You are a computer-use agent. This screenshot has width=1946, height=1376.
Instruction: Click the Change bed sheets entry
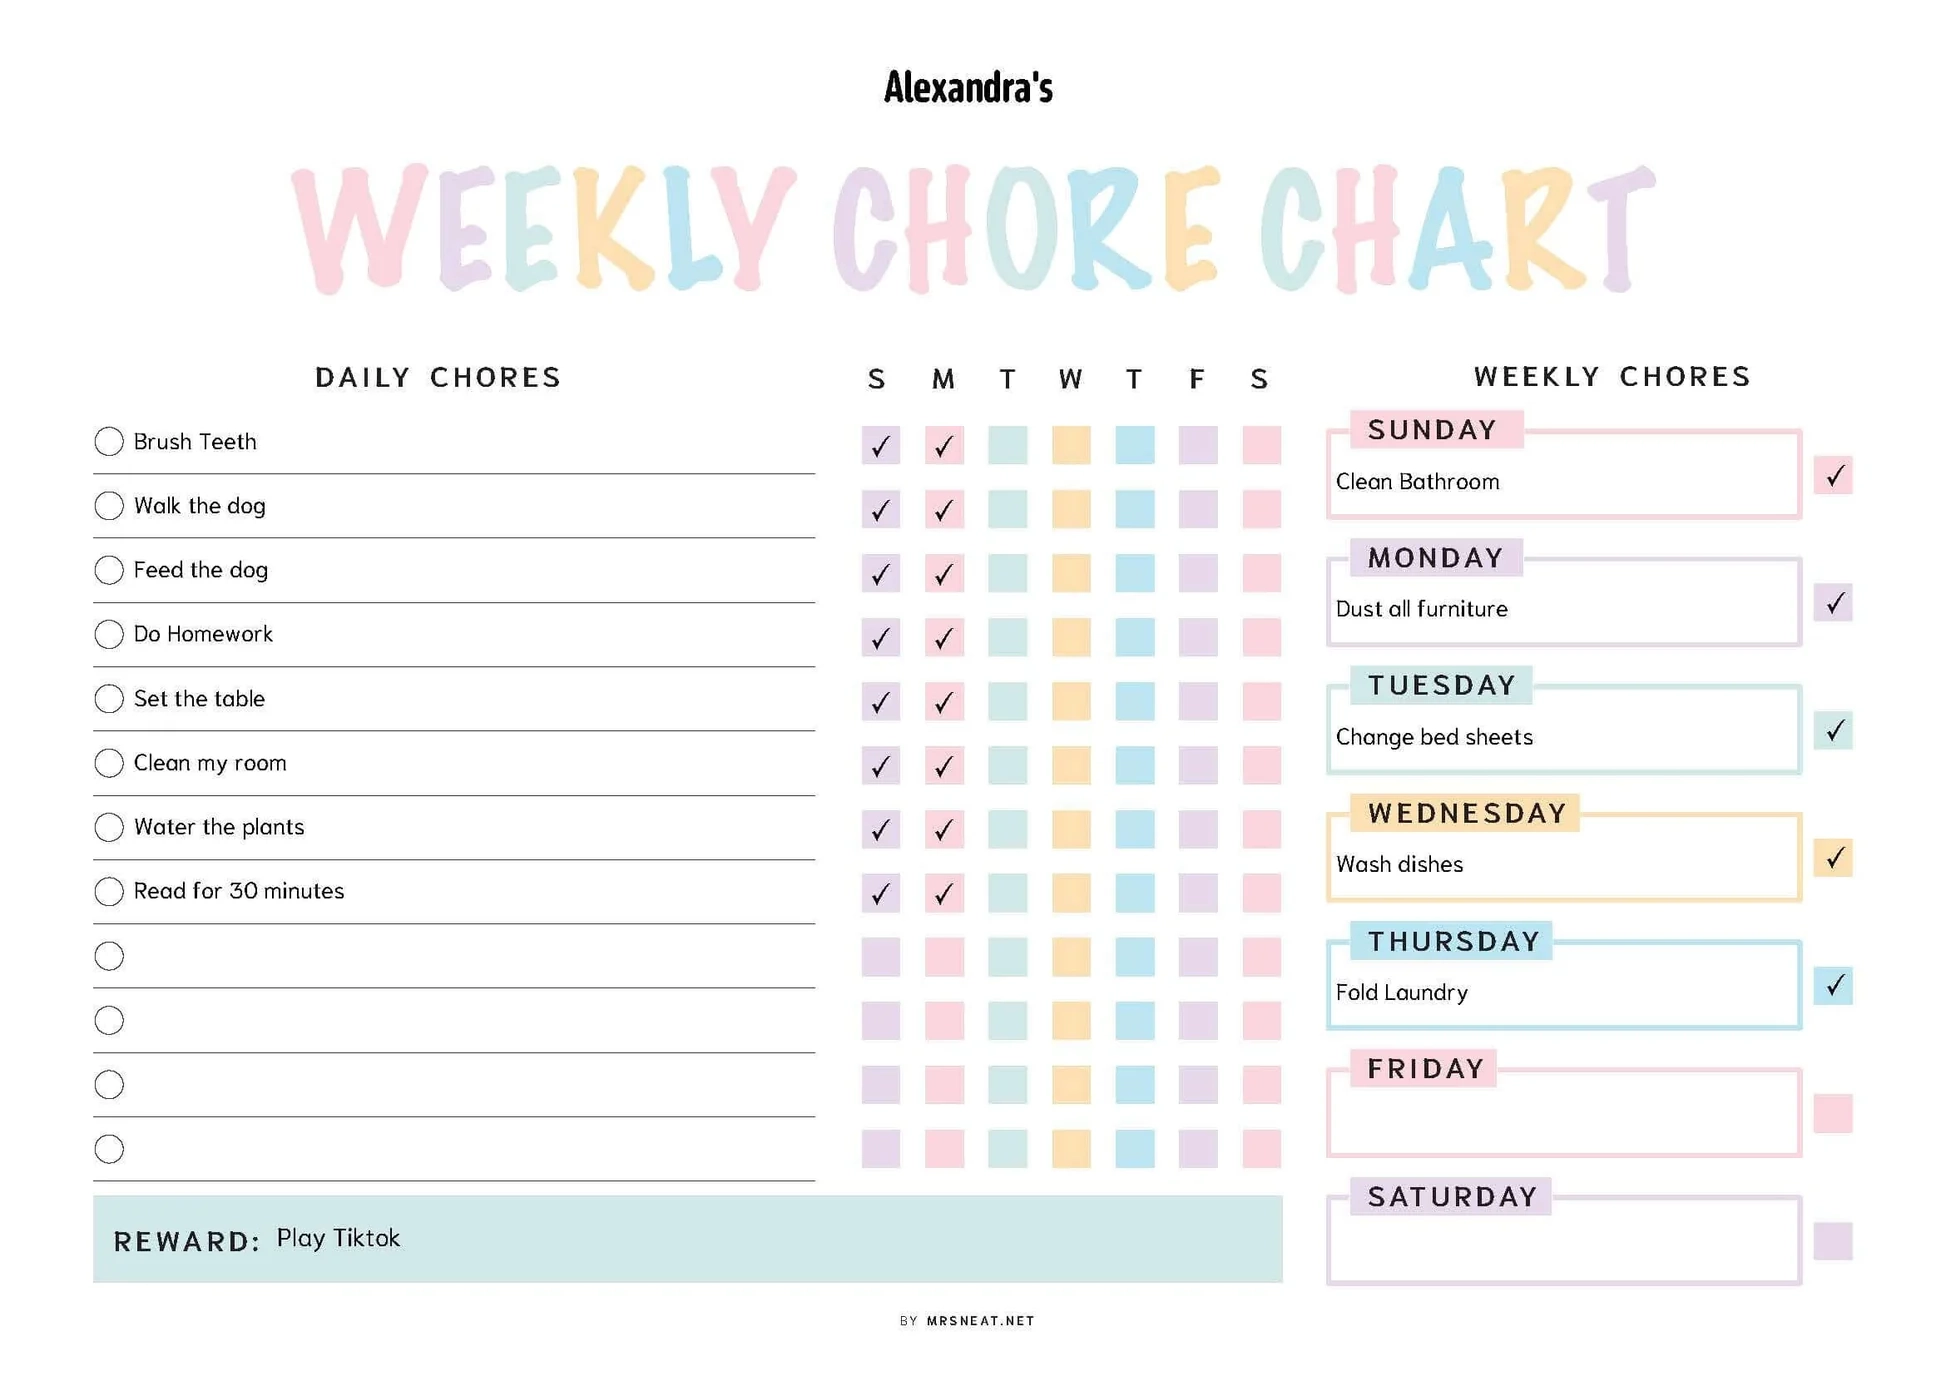1434,737
